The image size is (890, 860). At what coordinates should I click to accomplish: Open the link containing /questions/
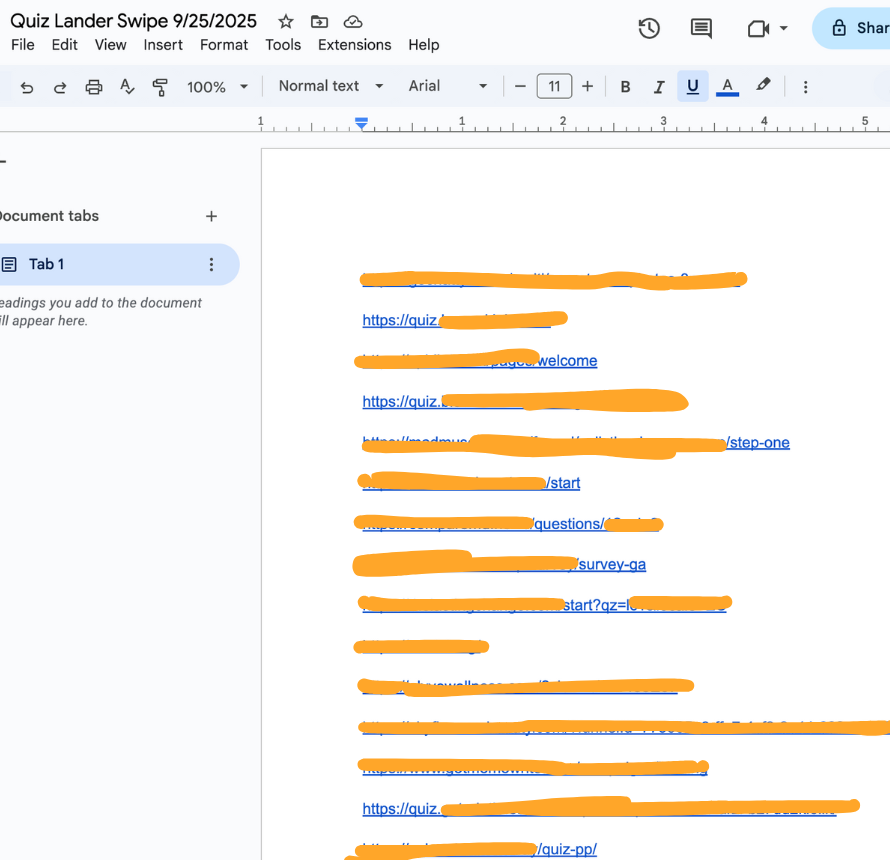[510, 524]
